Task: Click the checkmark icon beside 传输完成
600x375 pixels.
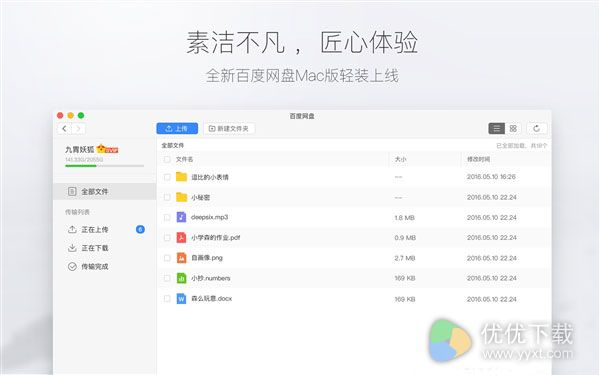Action: (72, 266)
